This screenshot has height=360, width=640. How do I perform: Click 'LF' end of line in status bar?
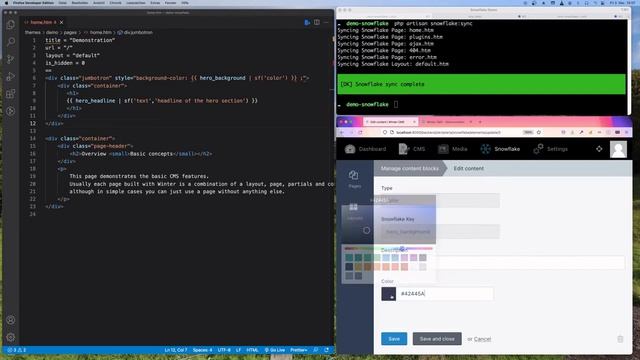point(238,350)
